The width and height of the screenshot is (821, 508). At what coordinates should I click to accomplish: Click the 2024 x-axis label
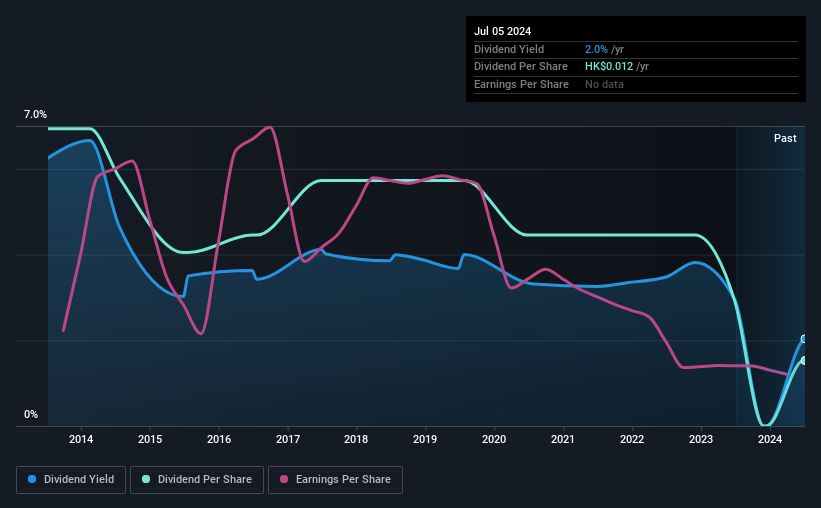(770, 439)
